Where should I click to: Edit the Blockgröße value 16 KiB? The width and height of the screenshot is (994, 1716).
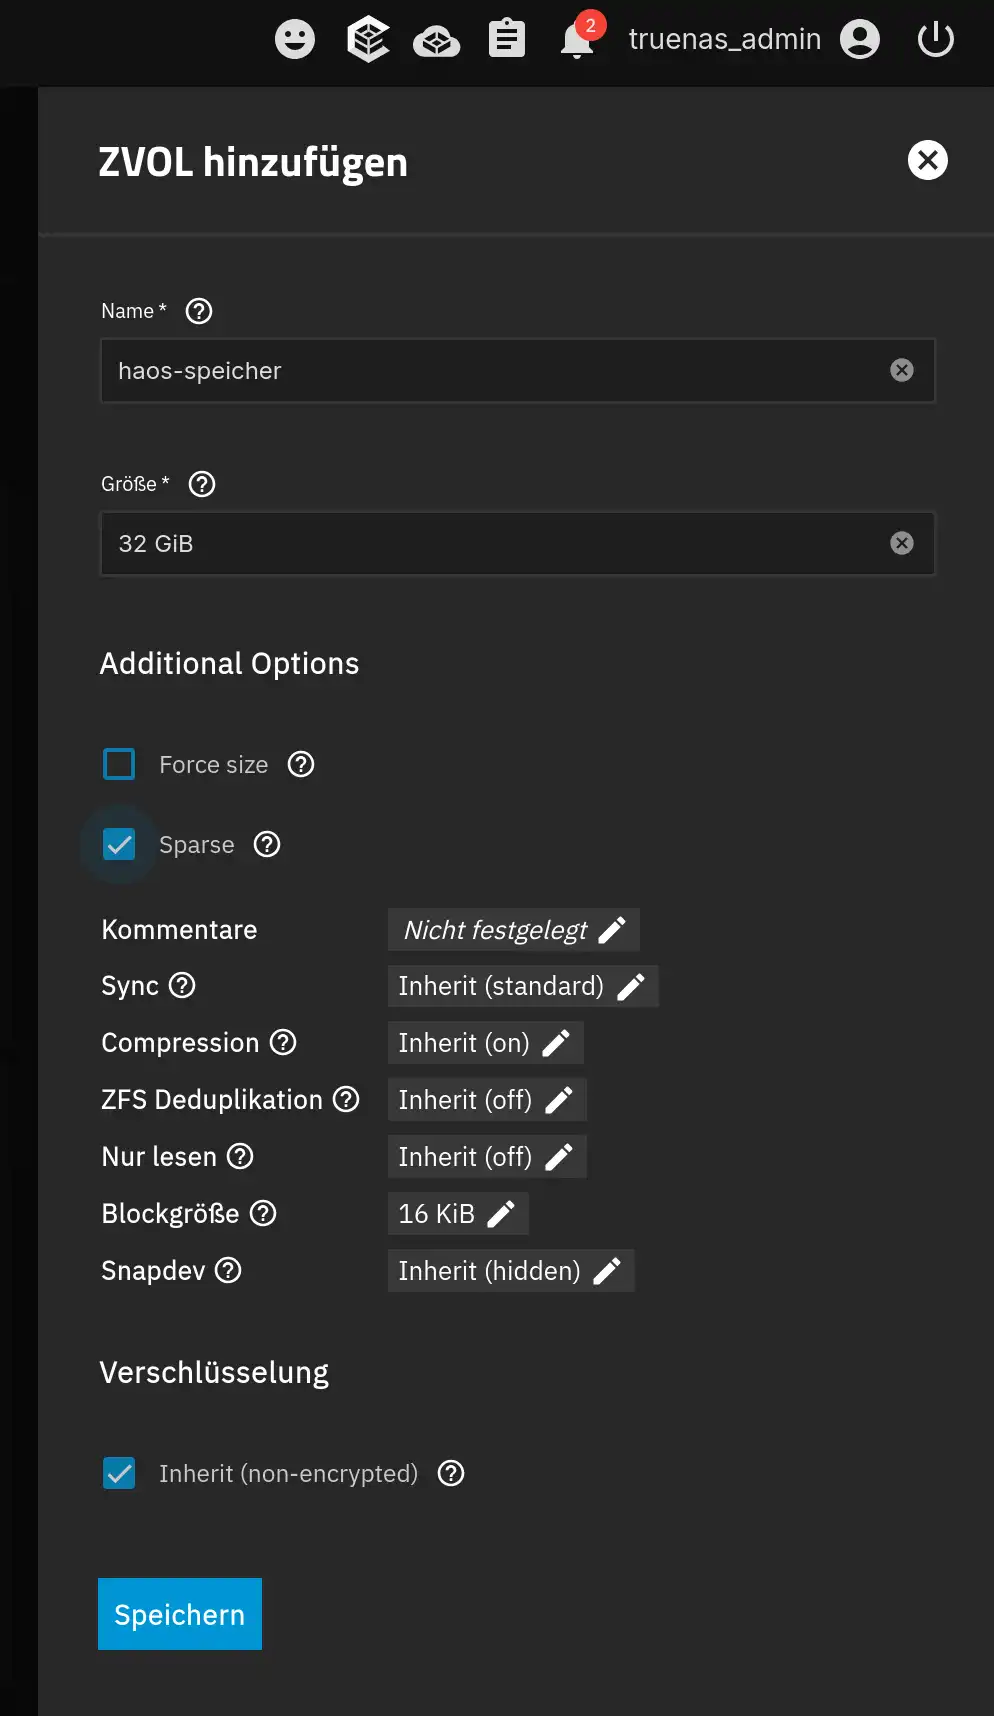tap(458, 1214)
